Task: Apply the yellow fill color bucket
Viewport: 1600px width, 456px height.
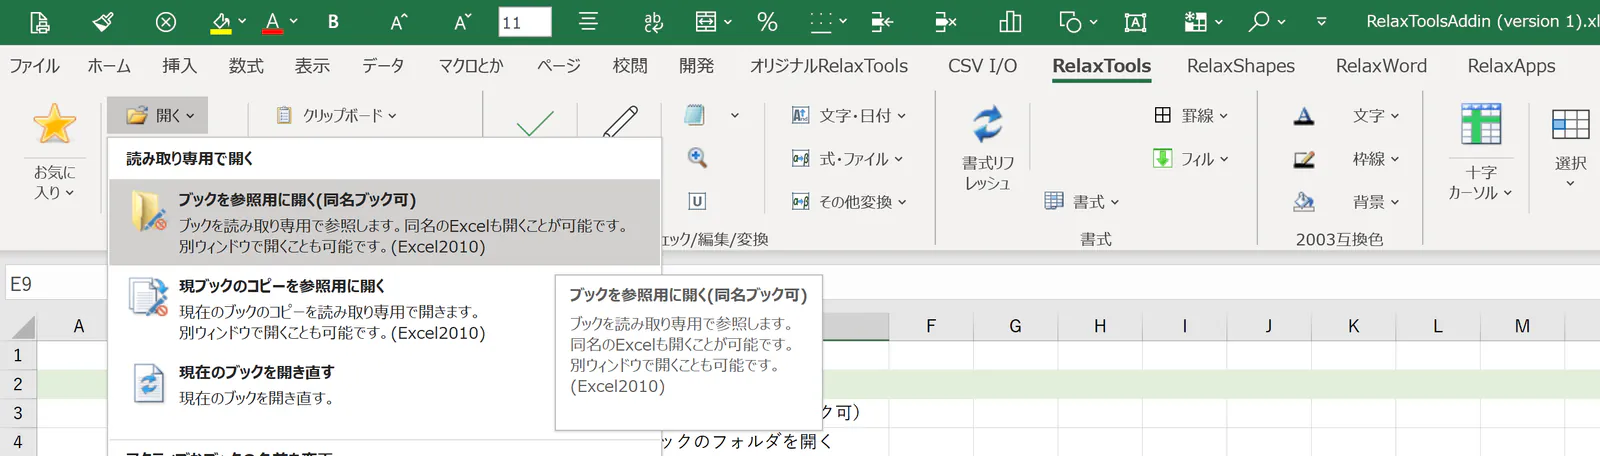Action: pos(221,22)
